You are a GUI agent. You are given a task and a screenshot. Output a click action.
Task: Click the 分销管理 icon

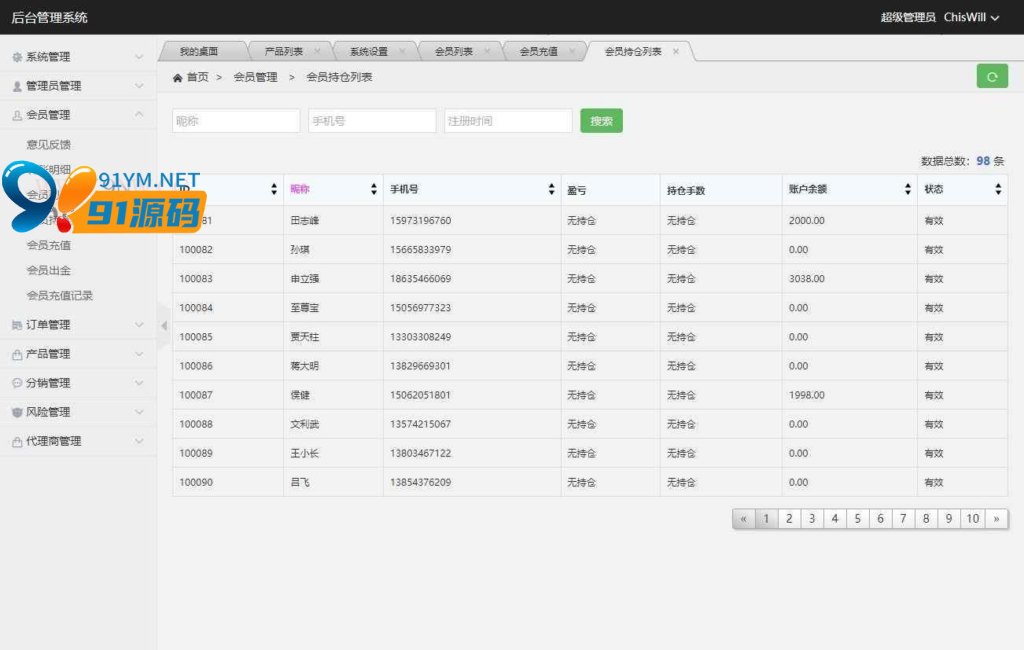click(17, 383)
